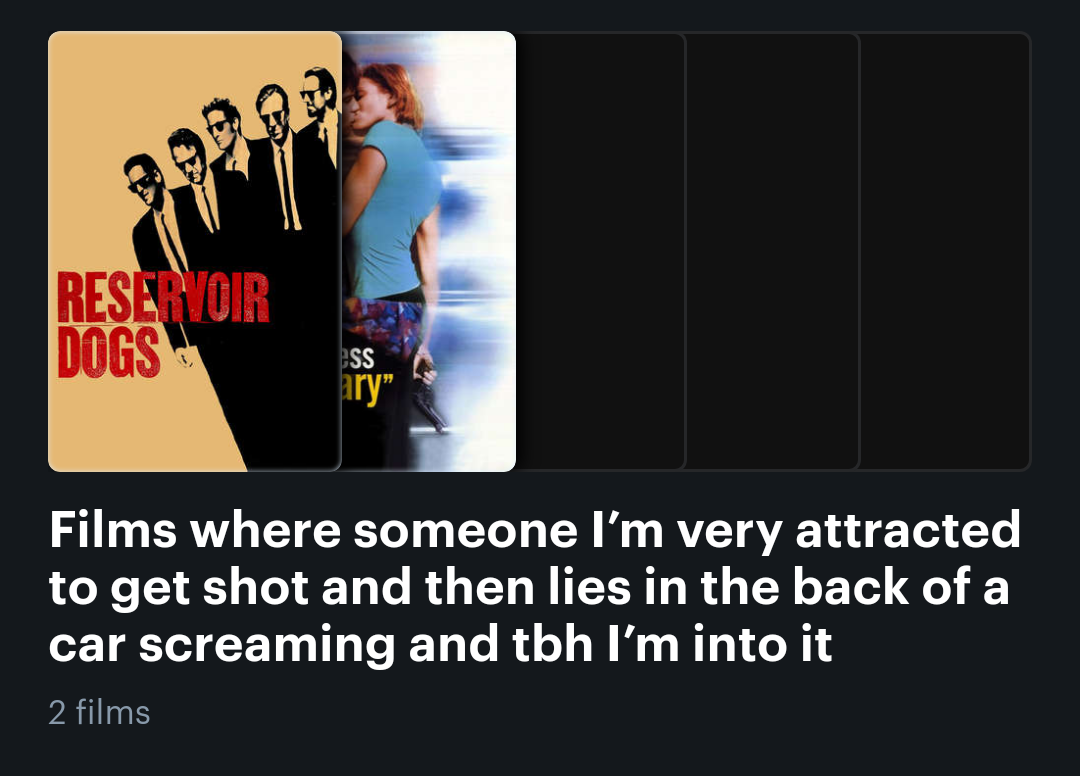Click the title line 'to get shot and then lies'
The image size is (1080, 776).
[x=339, y=587]
